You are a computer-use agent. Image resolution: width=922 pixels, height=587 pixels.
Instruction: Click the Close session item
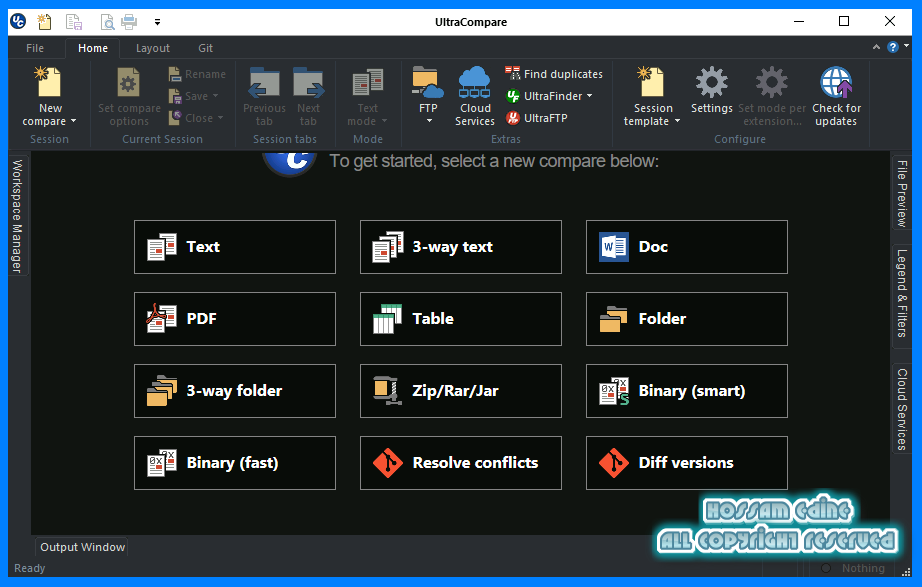pyautogui.click(x=196, y=118)
